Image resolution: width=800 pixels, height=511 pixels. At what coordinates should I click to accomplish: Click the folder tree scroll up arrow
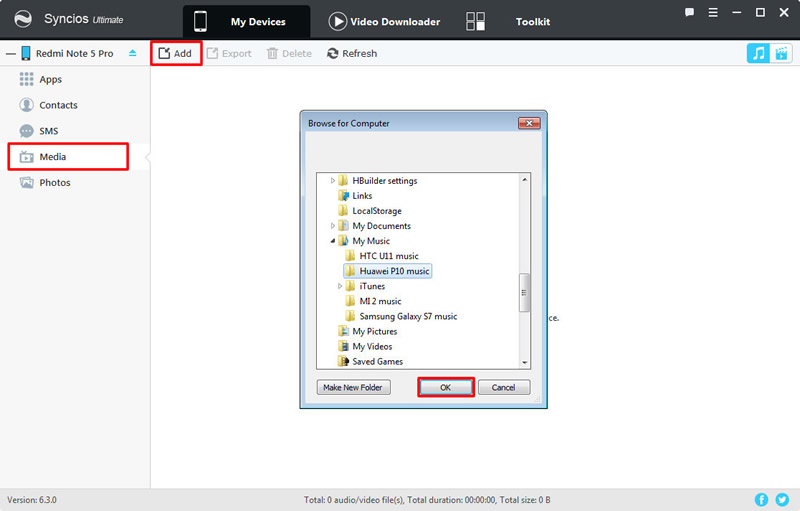click(524, 180)
